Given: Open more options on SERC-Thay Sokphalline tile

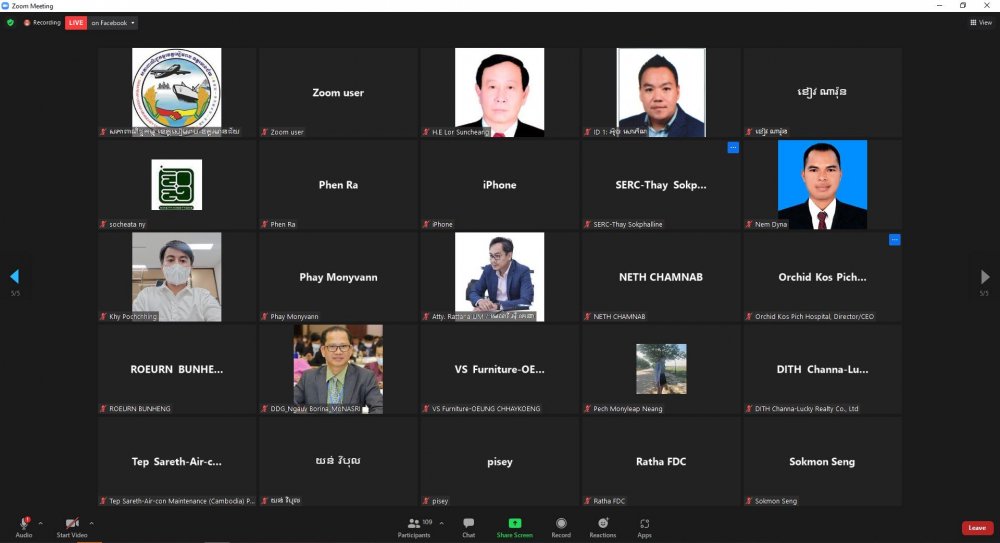Looking at the screenshot, I should point(733,147).
